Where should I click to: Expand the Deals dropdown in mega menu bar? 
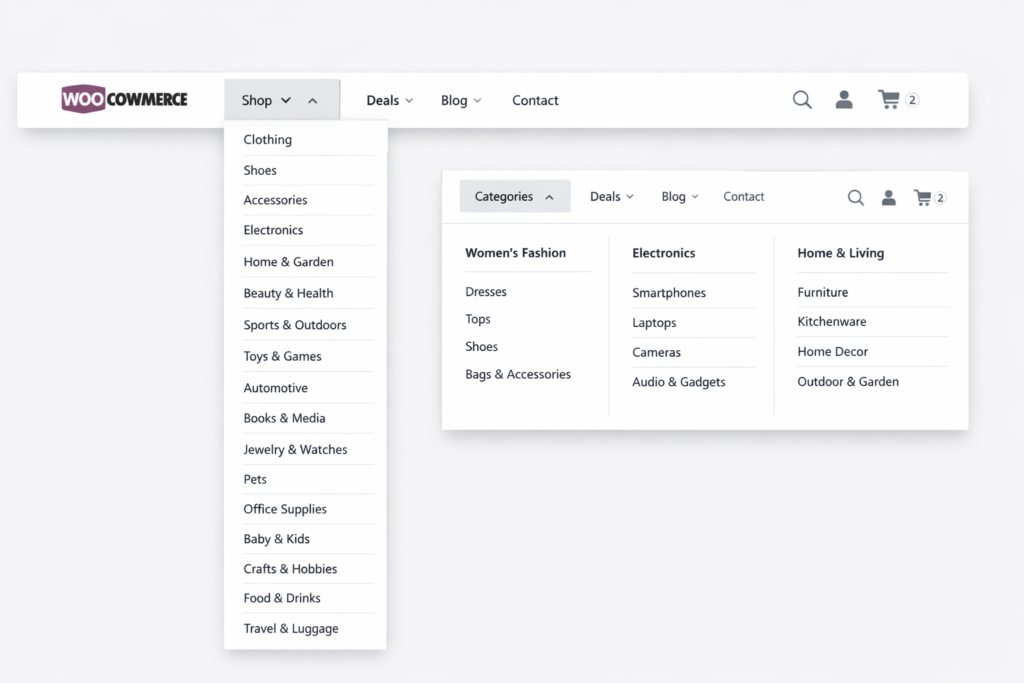coord(611,197)
